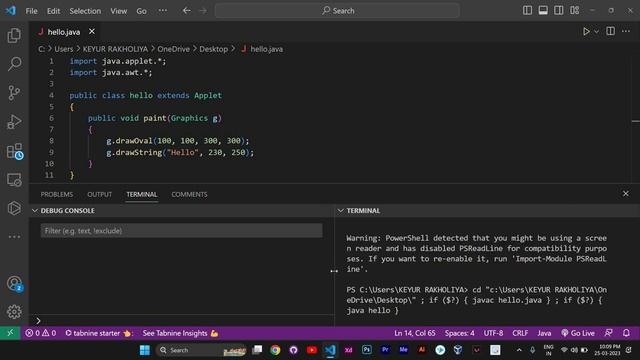Open notifications bell
The image size is (640, 360).
coord(626,333)
